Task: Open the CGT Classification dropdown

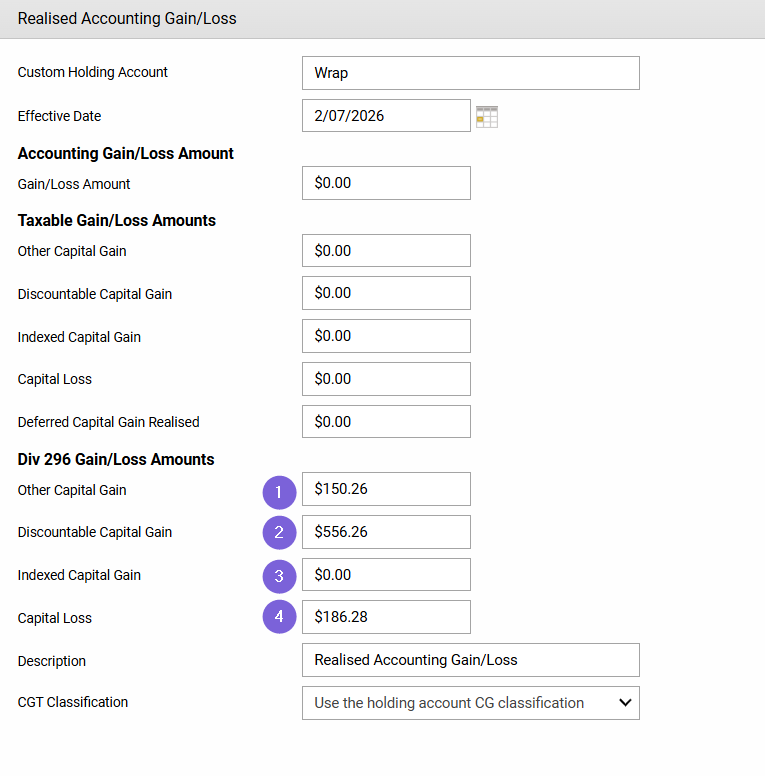Action: point(471,703)
